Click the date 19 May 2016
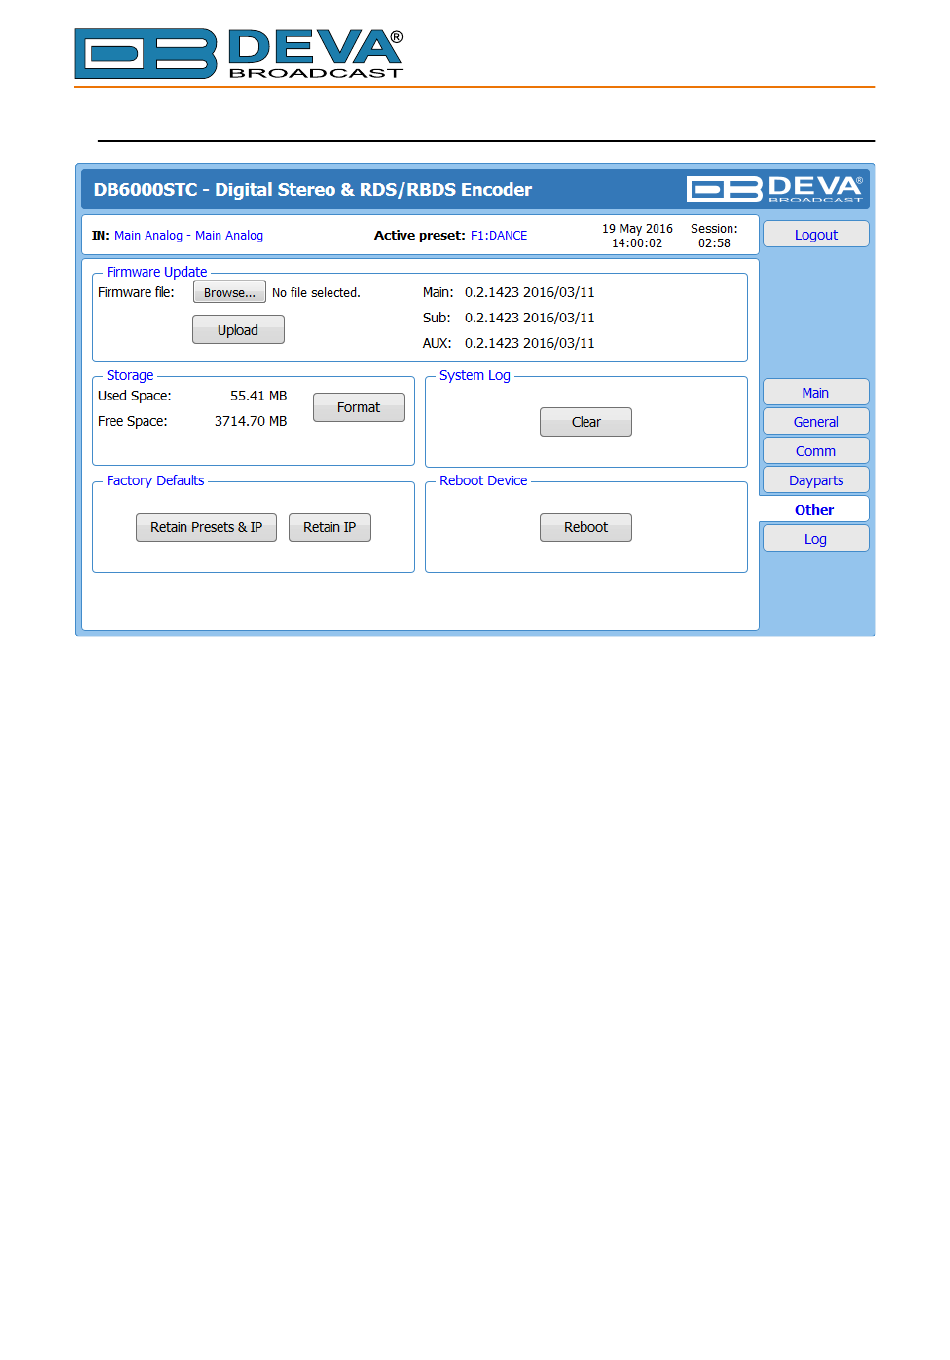The image size is (950, 1360). (637, 229)
